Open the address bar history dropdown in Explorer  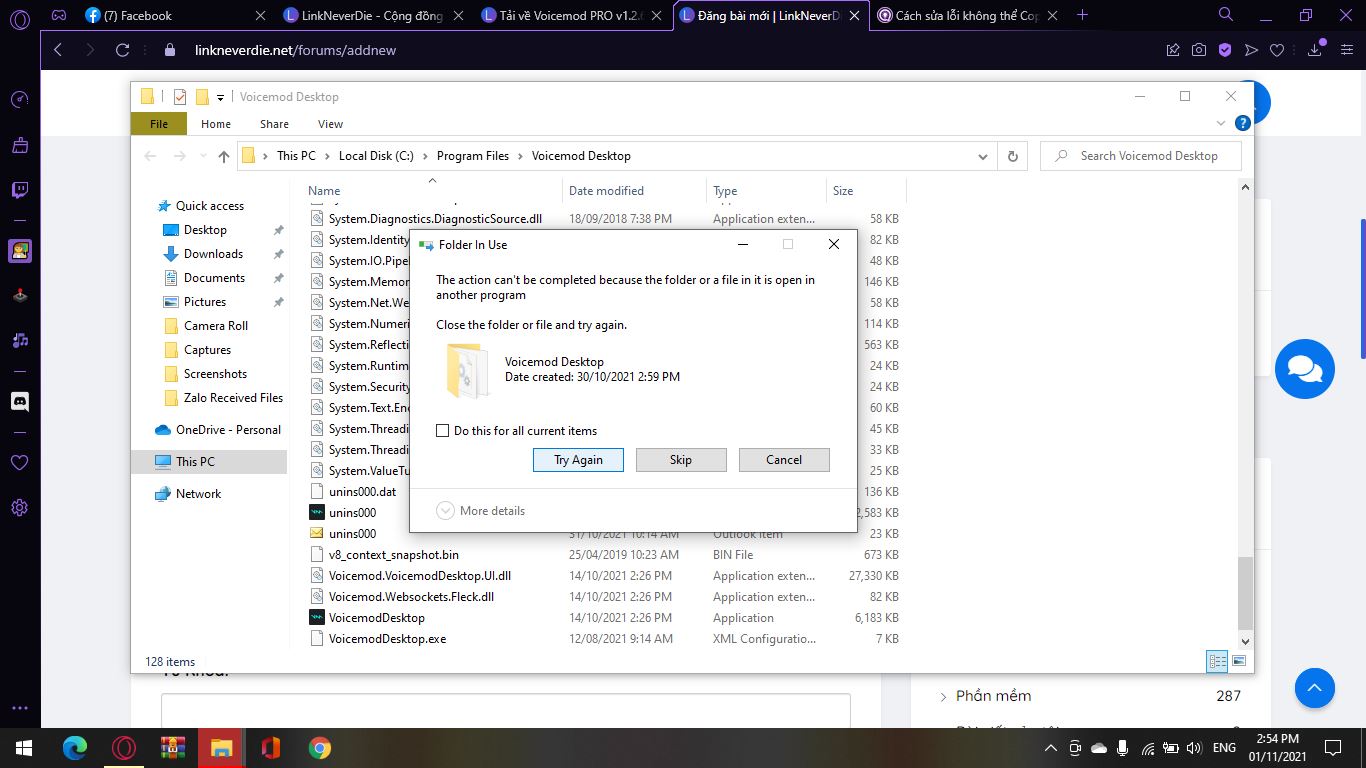click(x=982, y=156)
